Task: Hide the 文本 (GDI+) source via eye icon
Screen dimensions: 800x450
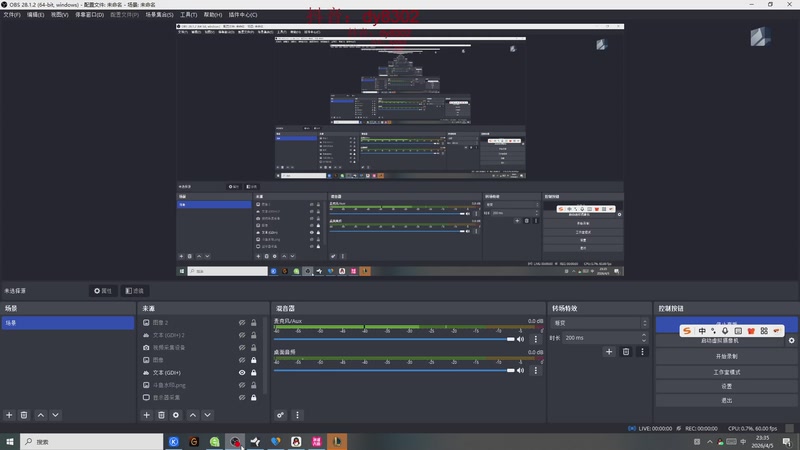Action: pyautogui.click(x=242, y=373)
